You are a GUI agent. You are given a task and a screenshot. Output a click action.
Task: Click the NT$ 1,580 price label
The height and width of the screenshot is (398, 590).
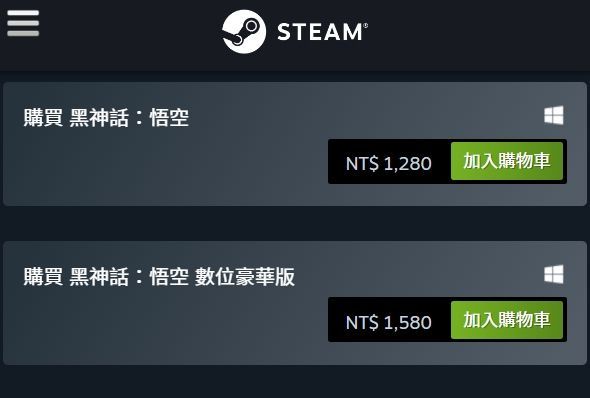click(389, 323)
